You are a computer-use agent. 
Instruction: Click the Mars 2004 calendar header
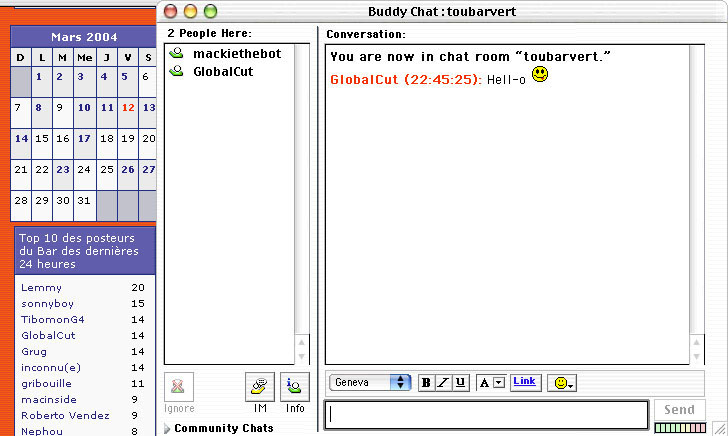coord(84,37)
